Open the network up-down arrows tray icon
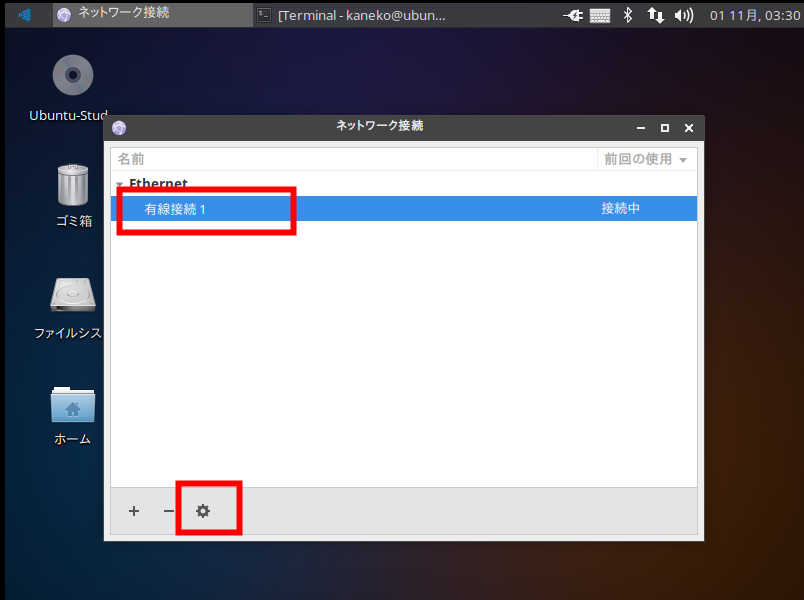 655,15
